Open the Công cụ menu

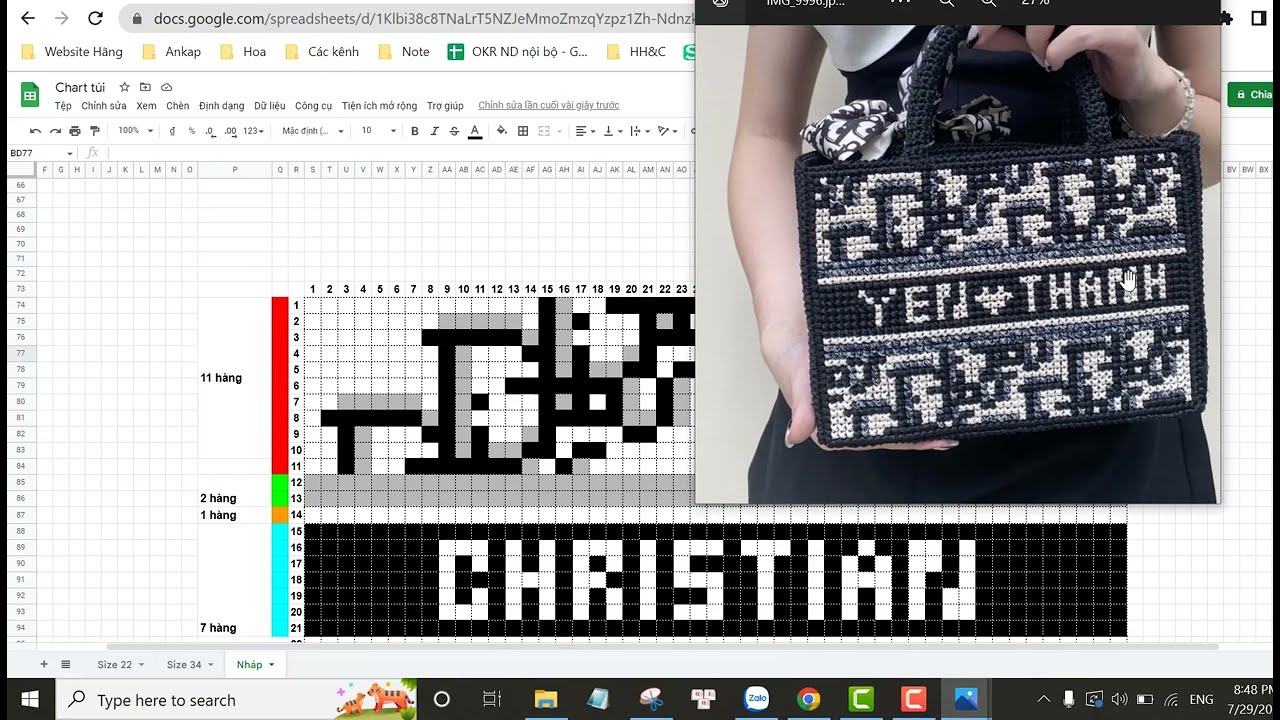pos(314,106)
